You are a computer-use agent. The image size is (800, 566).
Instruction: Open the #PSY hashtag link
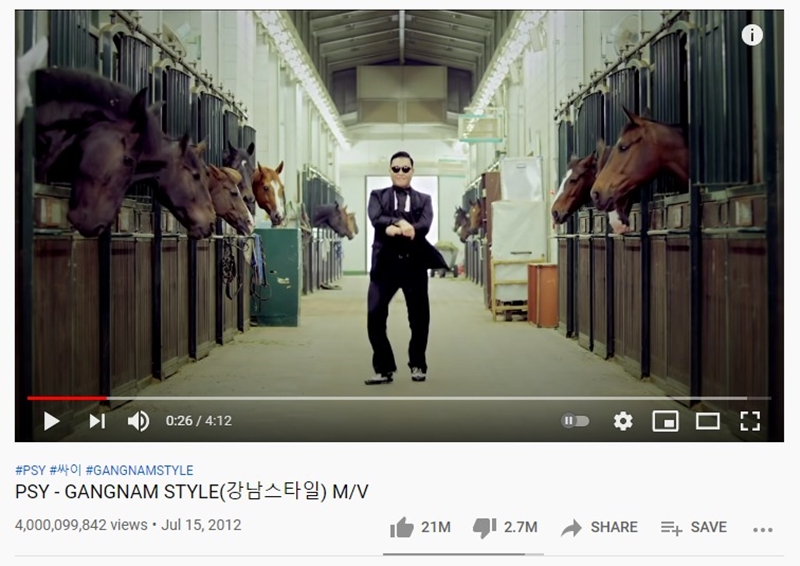click(31, 470)
